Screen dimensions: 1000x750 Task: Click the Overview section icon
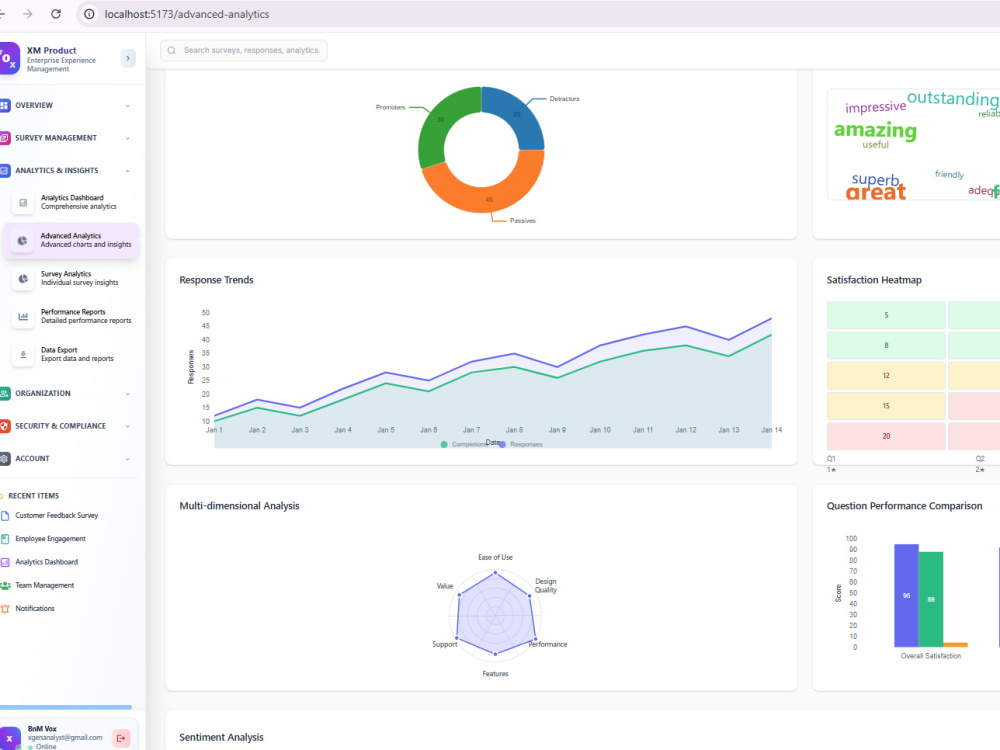5,105
